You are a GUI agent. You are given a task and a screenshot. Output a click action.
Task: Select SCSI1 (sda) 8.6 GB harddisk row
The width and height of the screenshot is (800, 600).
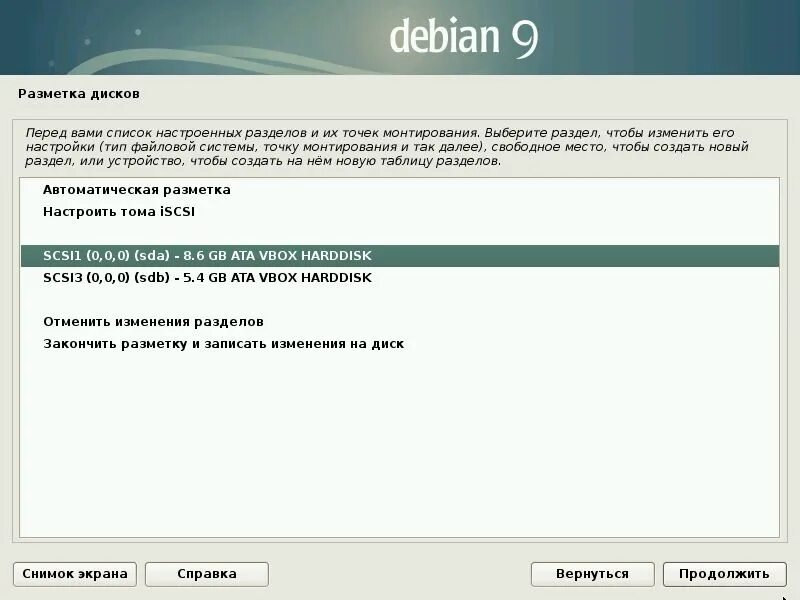click(399, 256)
